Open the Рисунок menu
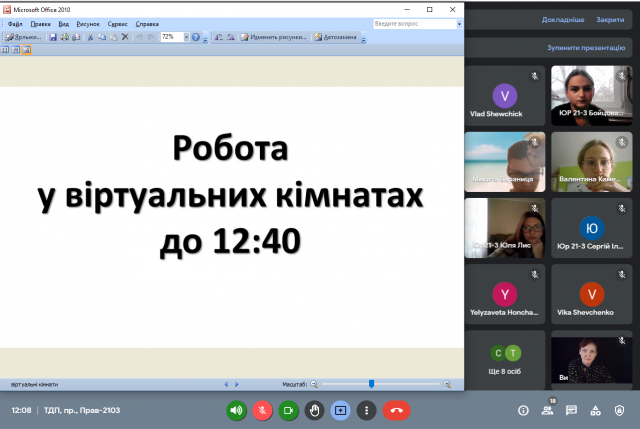The image size is (640, 429). (x=88, y=24)
